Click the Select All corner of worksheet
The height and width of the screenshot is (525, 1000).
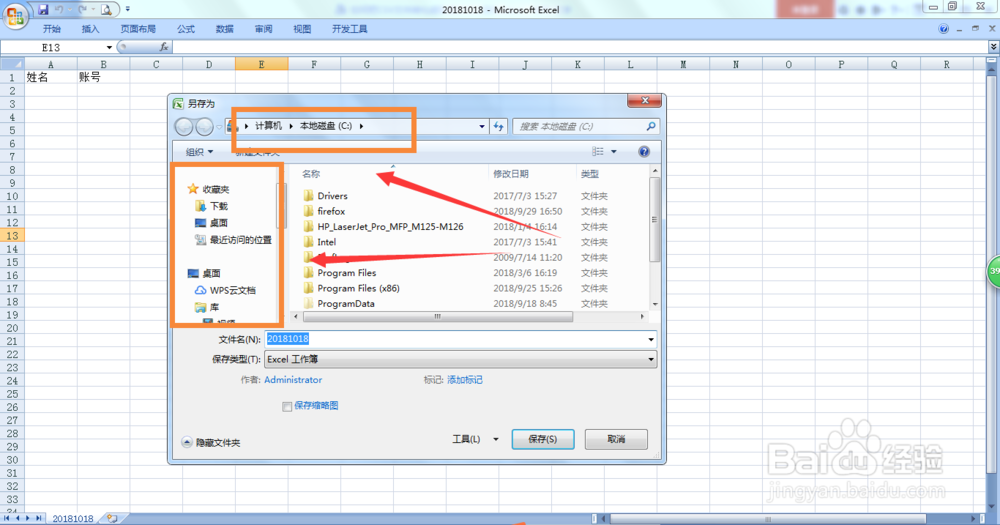pos(12,64)
